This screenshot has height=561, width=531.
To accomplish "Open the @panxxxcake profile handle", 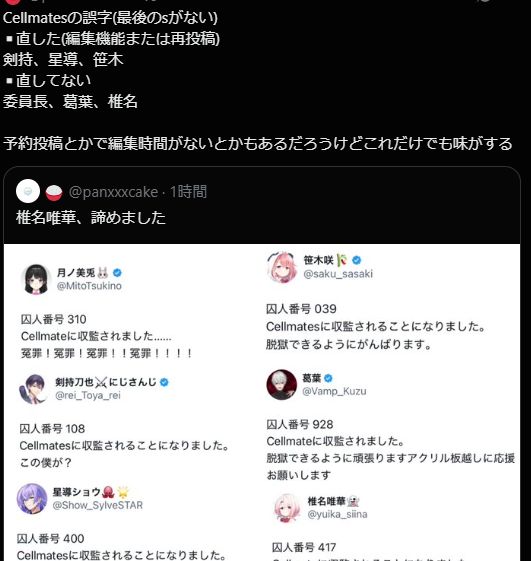I will coord(113,192).
